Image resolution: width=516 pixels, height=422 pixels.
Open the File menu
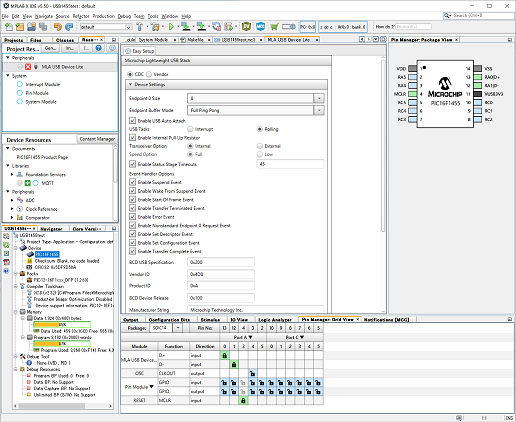click(5, 16)
